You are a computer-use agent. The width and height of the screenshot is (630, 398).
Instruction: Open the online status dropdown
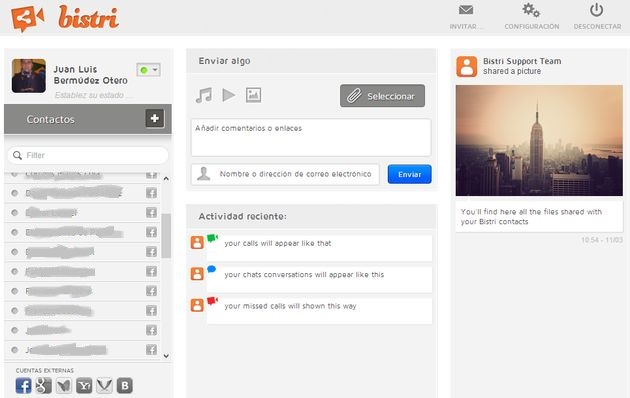(149, 70)
